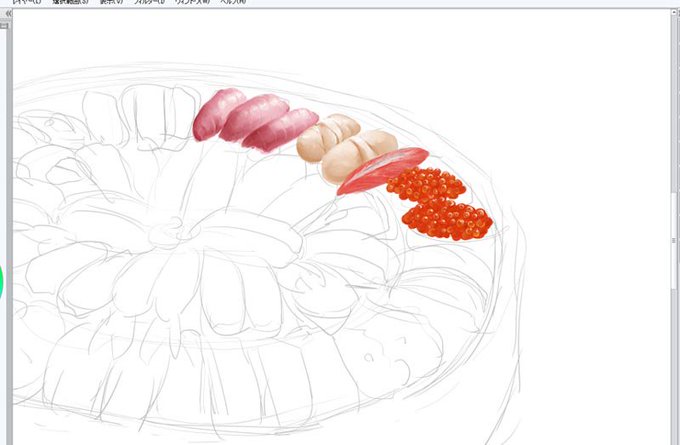The height and width of the screenshot is (445, 680).
Task: Open the 表示 (View) menu
Action: [x=111, y=2]
